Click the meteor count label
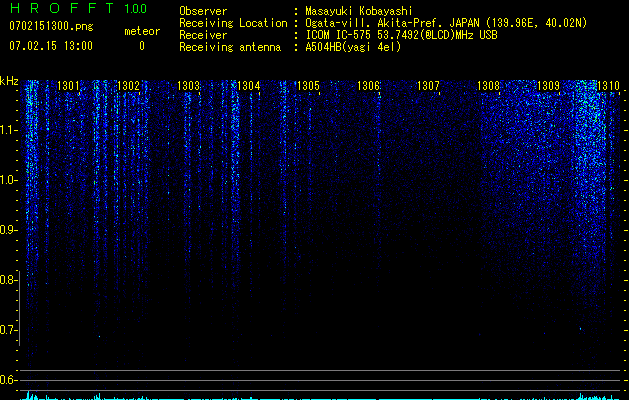 [142, 31]
